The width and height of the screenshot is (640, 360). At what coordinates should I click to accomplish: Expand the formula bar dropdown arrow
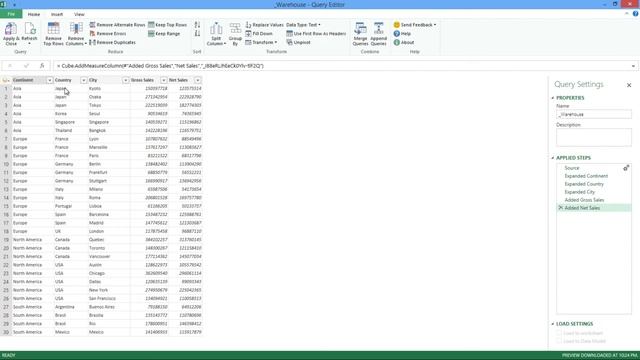tap(633, 66)
